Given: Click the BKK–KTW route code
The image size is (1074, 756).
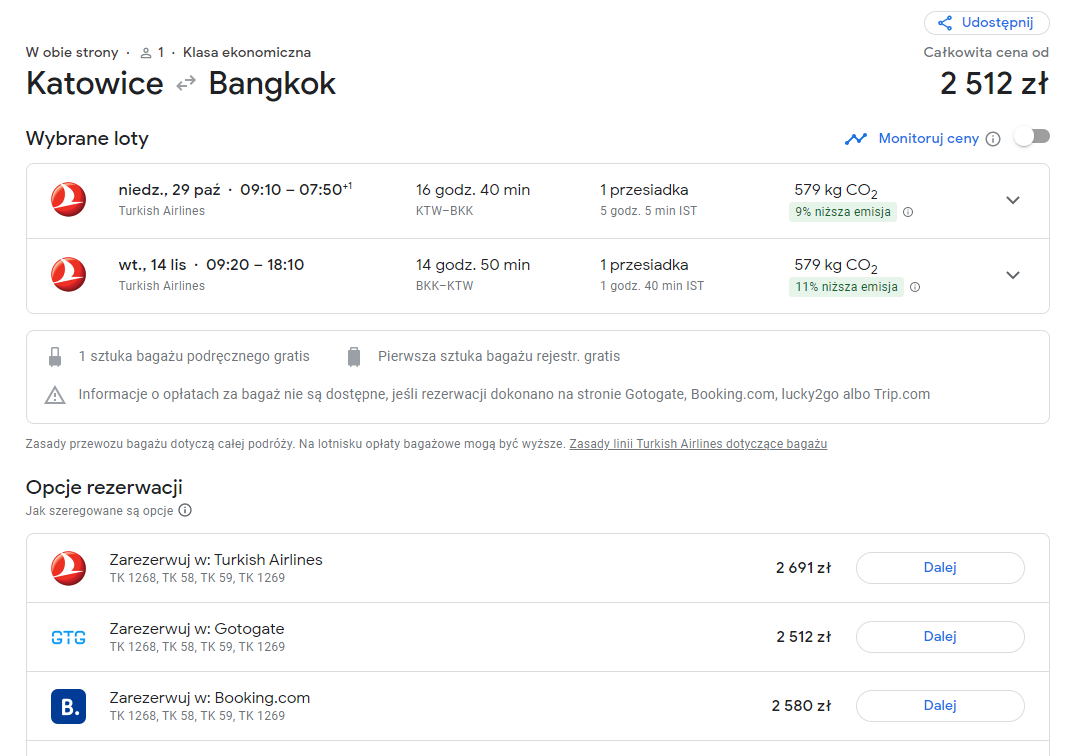Looking at the screenshot, I should point(445,286).
